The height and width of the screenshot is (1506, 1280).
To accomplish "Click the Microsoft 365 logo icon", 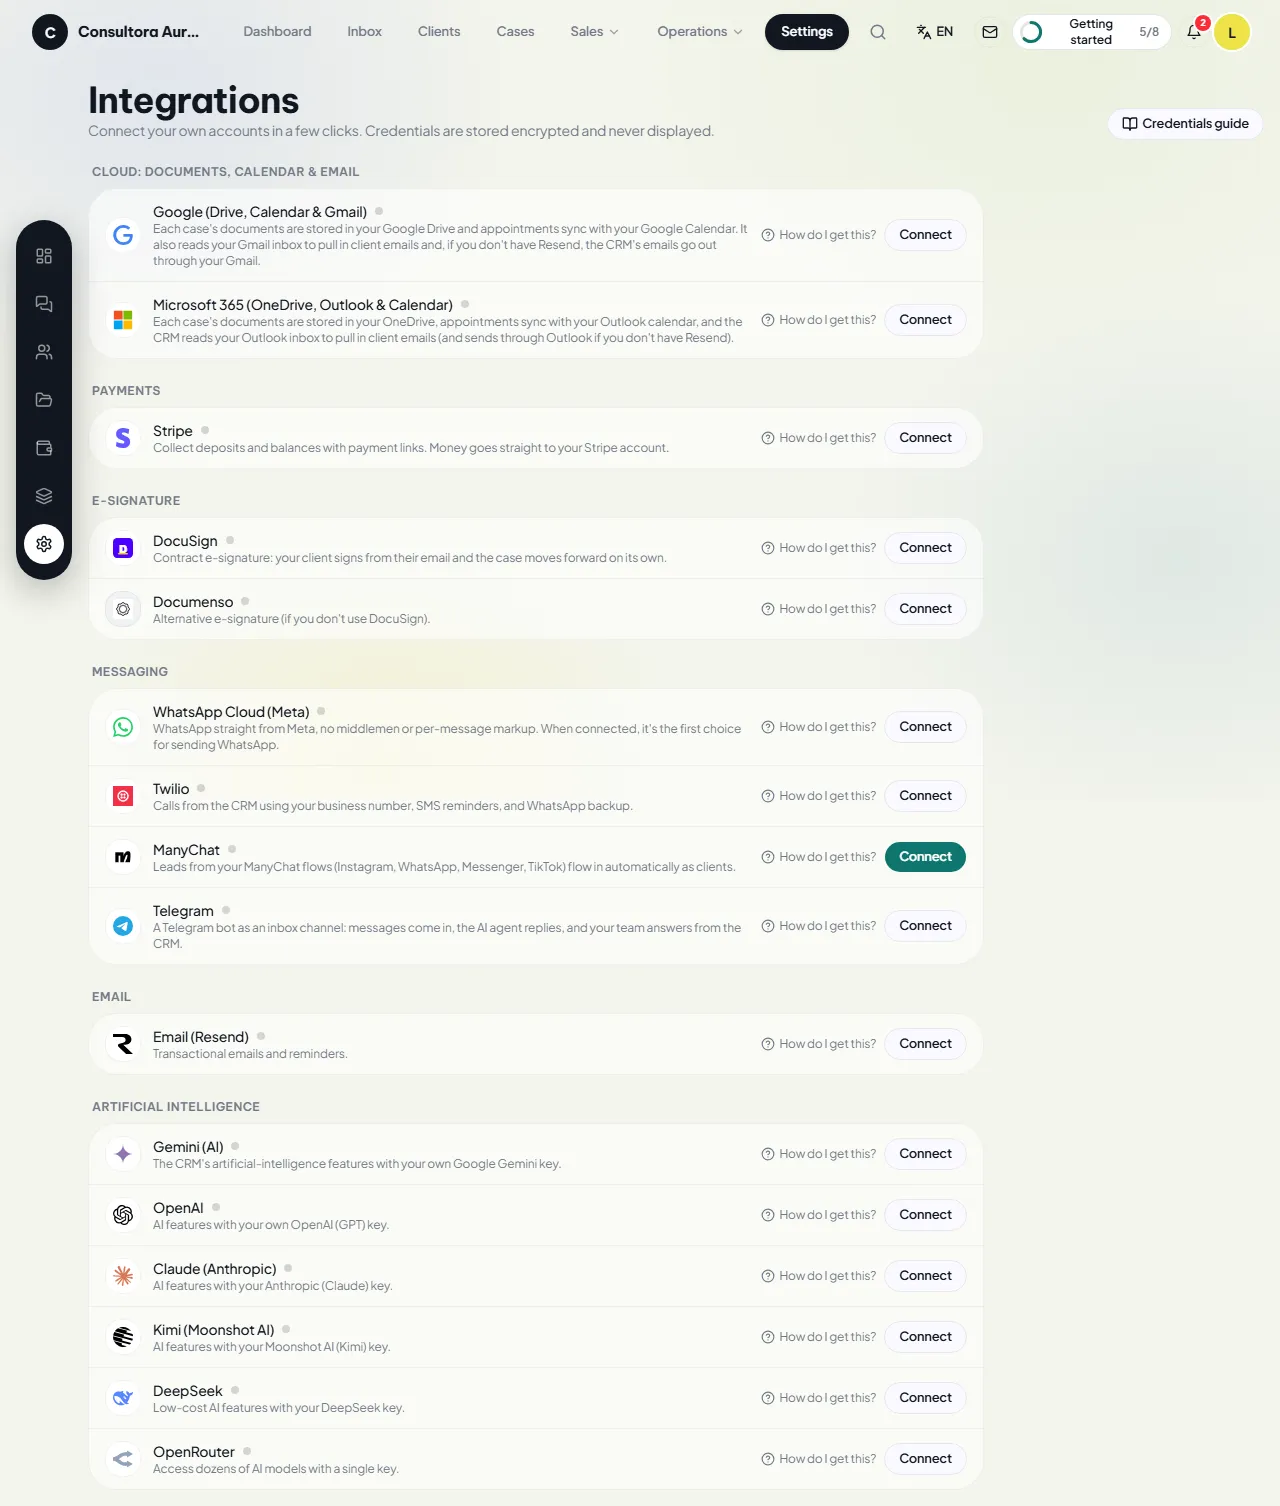I will [123, 320].
